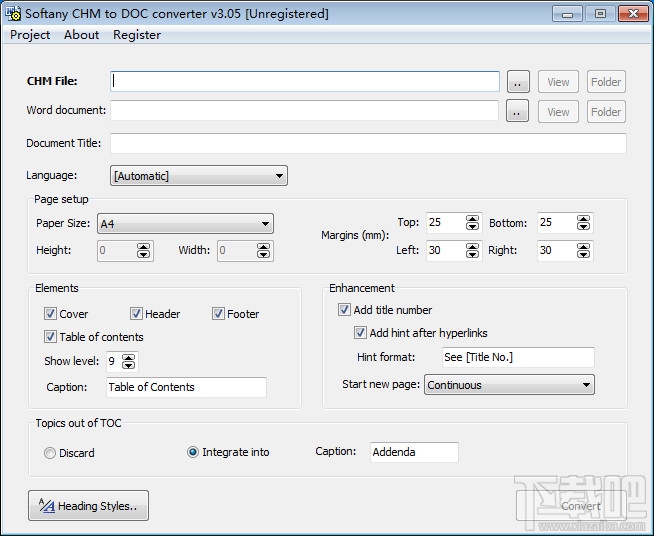Select the Integrate into radio button

193,452
